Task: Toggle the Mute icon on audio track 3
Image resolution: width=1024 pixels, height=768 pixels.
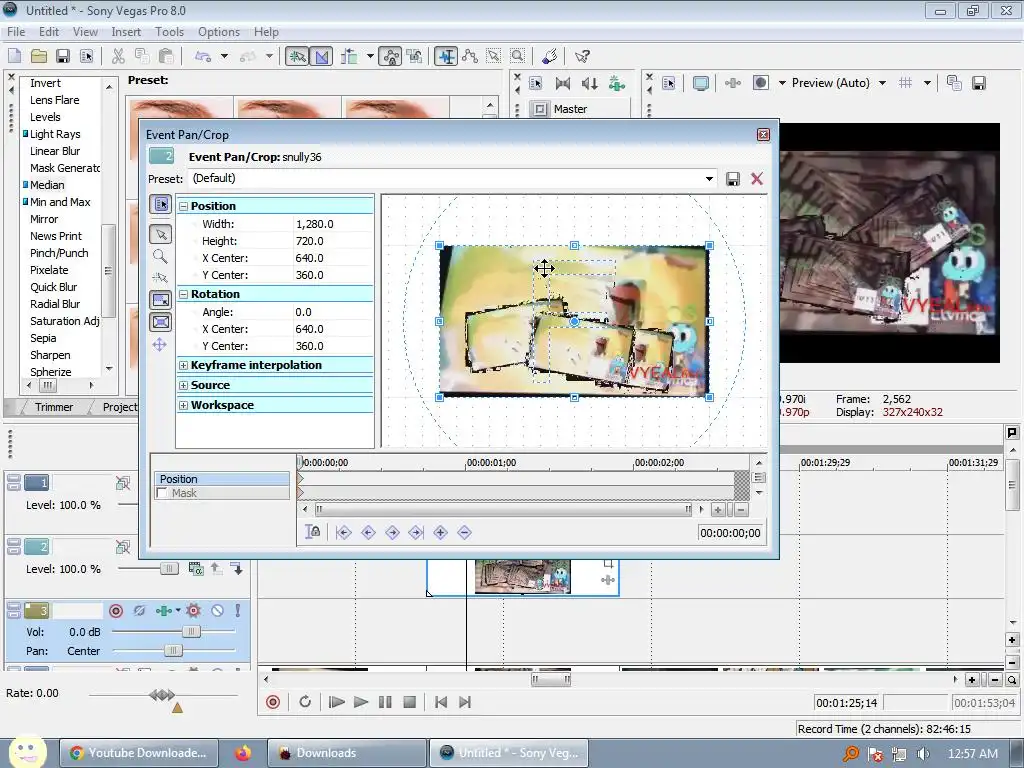Action: pos(217,611)
